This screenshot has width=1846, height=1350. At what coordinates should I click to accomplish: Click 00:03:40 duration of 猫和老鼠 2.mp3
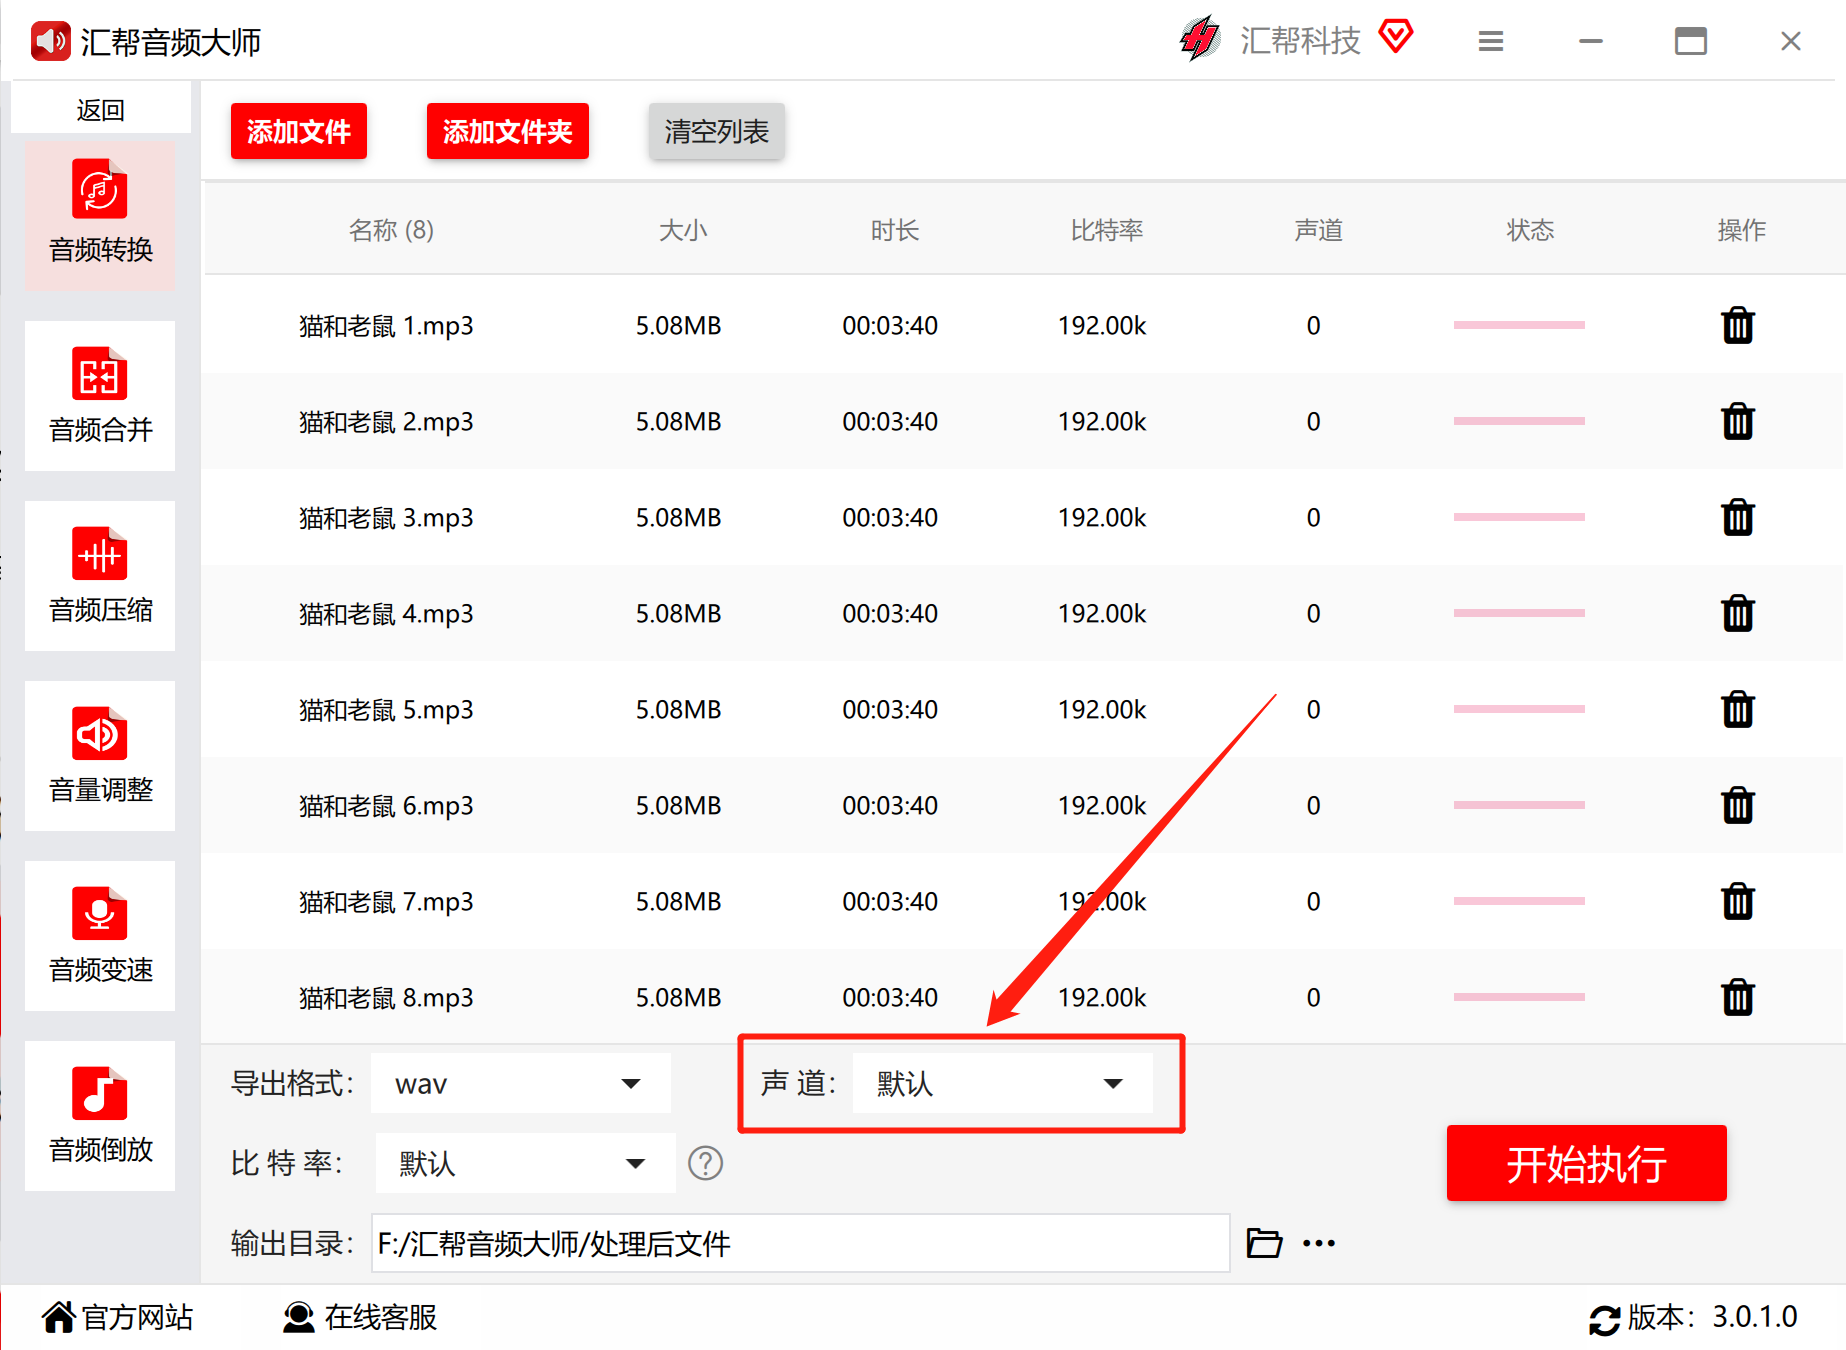tap(890, 421)
